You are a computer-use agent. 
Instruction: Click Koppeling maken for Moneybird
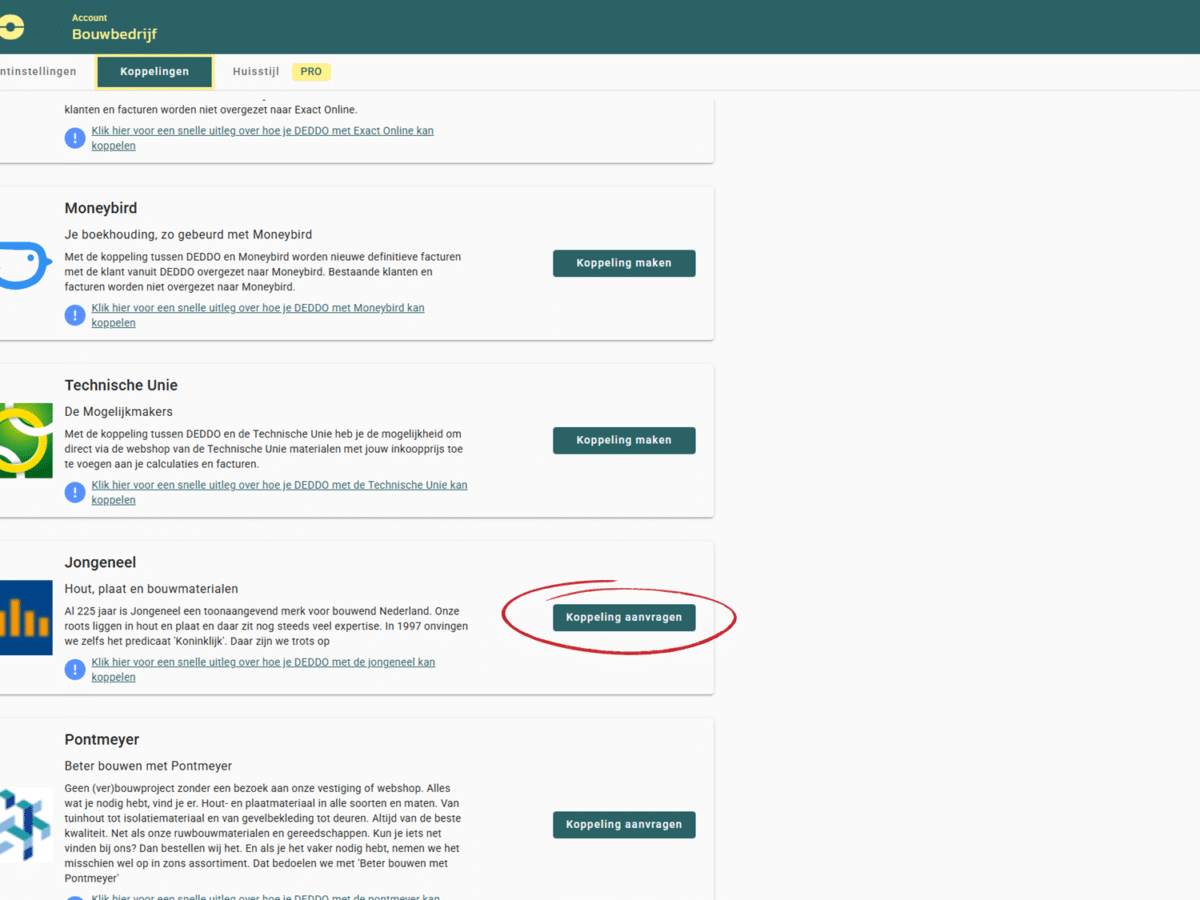624,263
